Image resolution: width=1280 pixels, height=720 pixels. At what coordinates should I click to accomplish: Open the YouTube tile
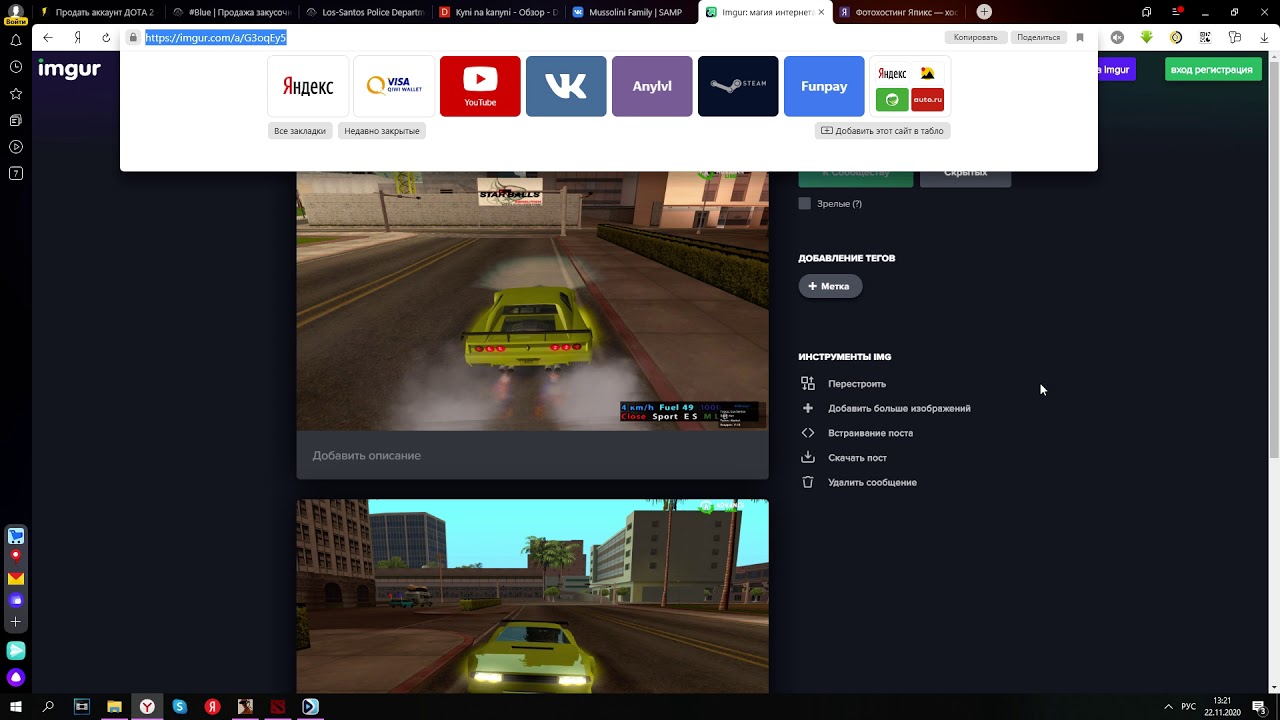(x=480, y=86)
